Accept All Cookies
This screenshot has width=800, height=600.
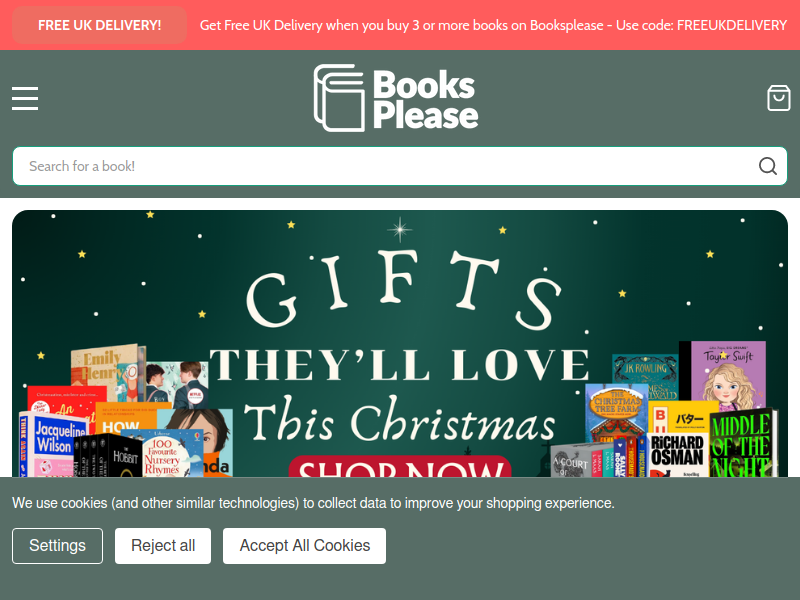[x=305, y=546]
